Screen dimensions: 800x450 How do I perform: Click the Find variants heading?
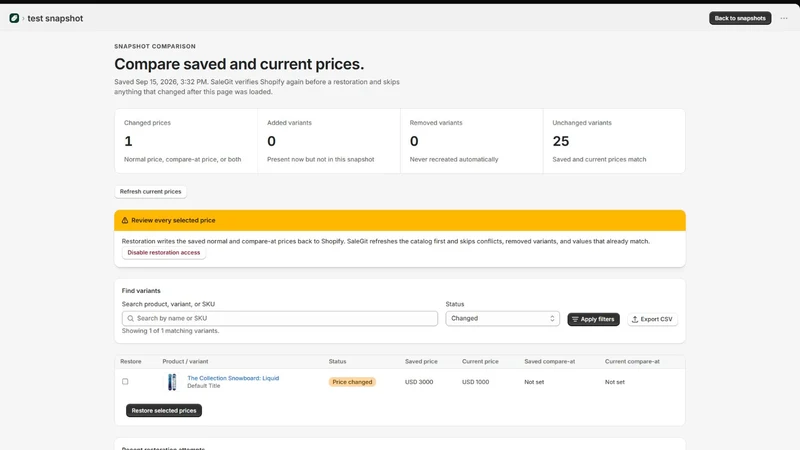141,291
